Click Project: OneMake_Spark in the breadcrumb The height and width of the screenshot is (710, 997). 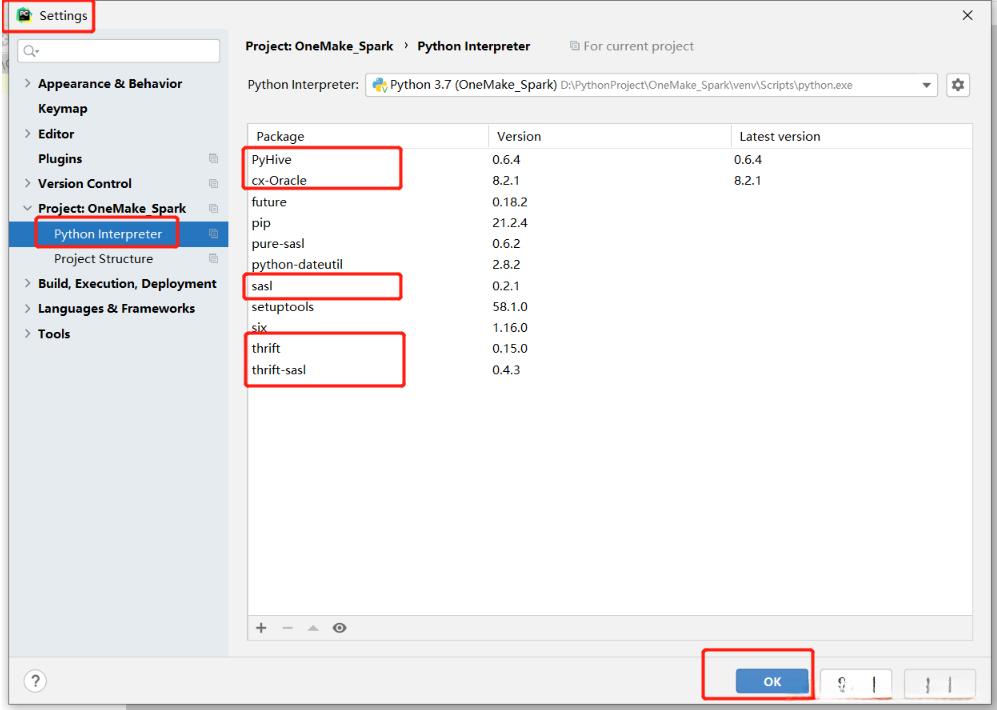click(x=319, y=46)
